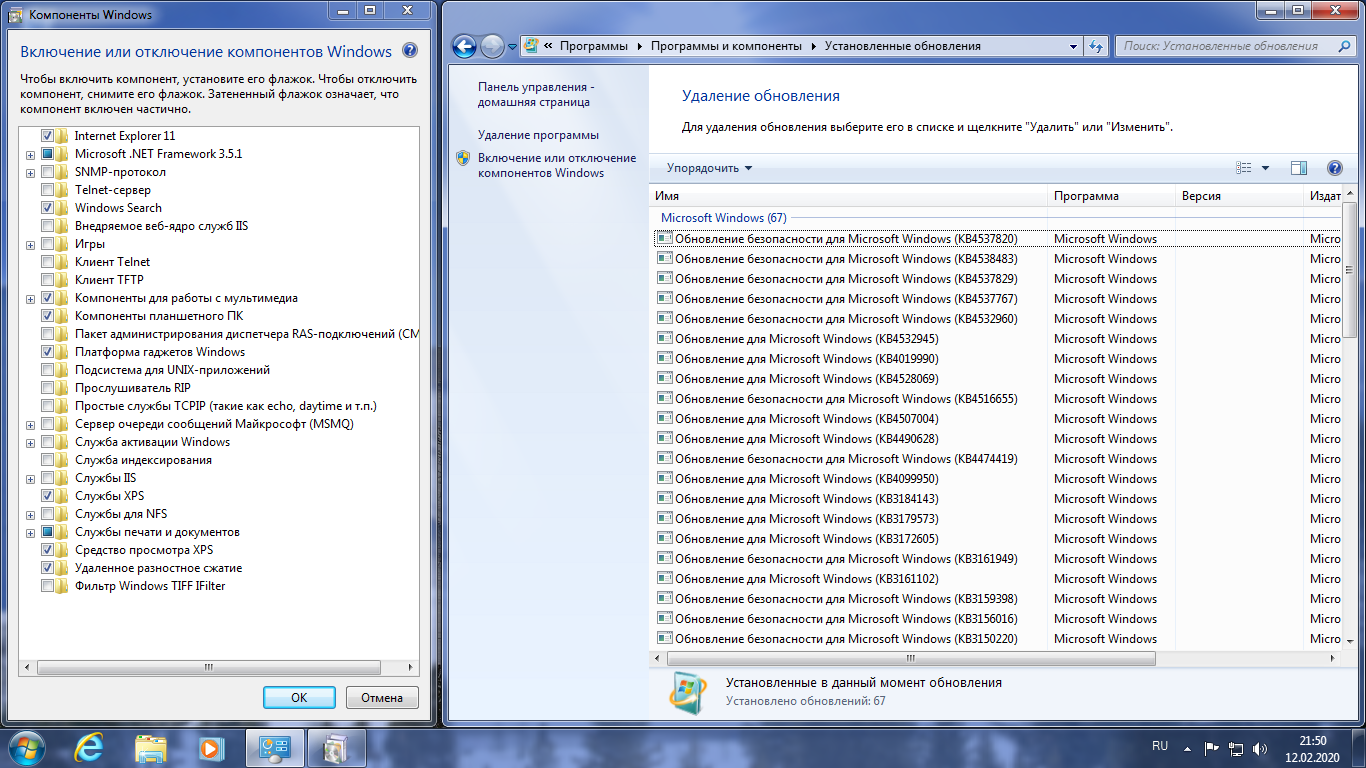Click horizontal scrollbar in features list
This screenshot has height=768, width=1366.
click(x=210, y=667)
